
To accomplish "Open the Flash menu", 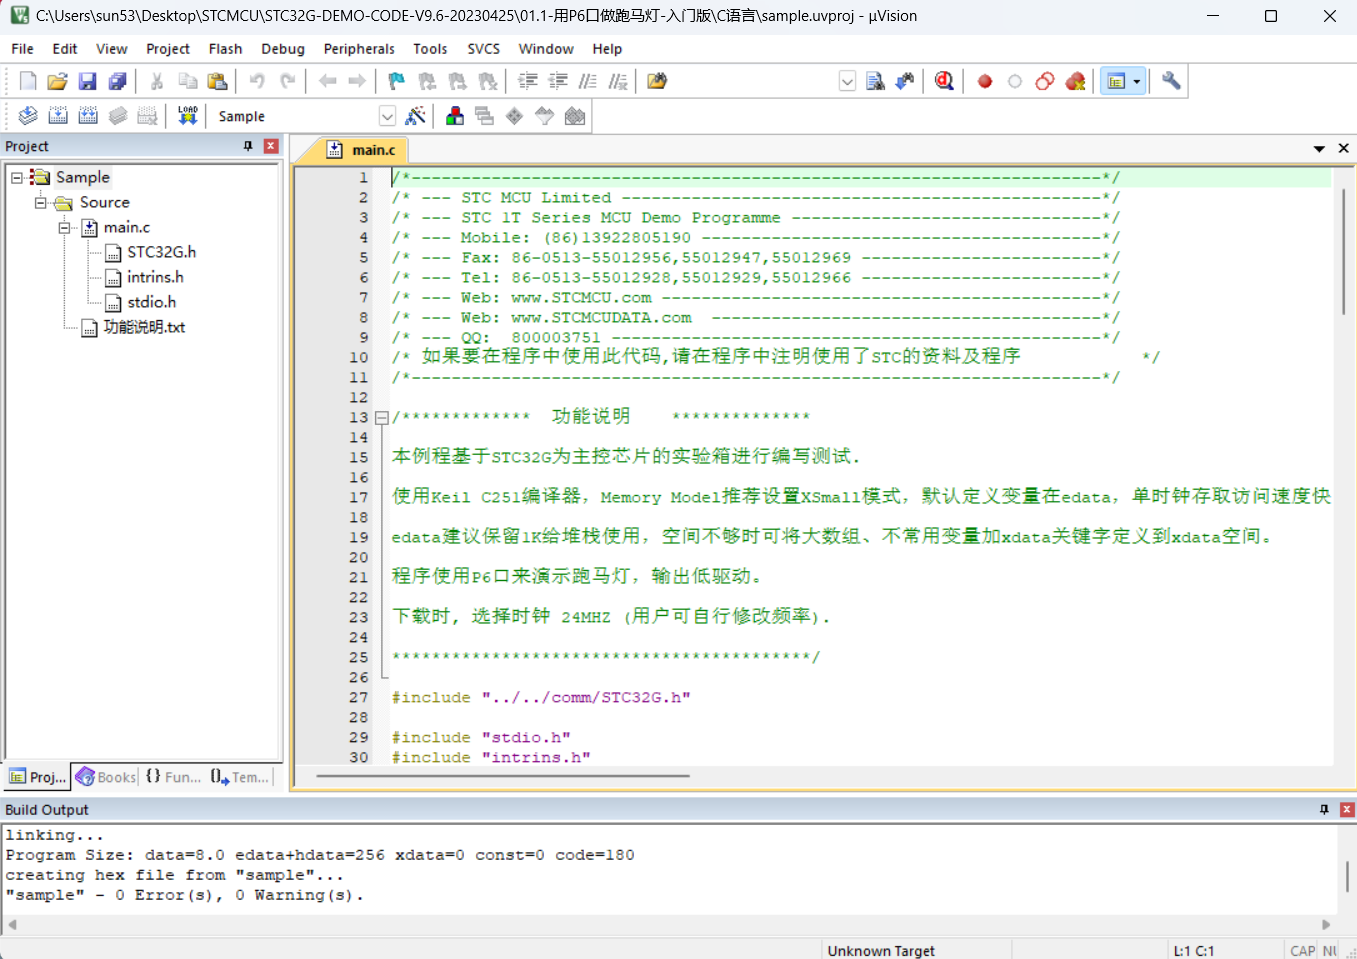I will point(225,48).
